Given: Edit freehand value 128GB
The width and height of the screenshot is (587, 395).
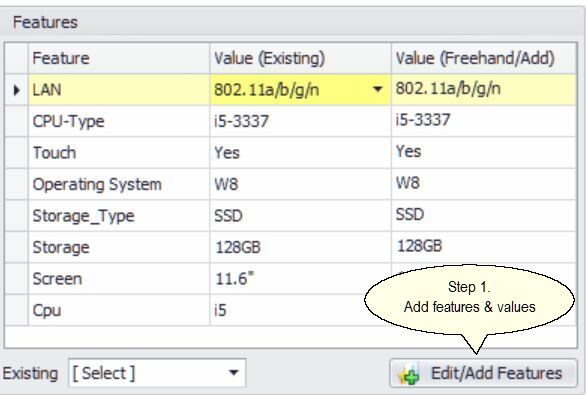Looking at the screenshot, I should tap(483, 247).
